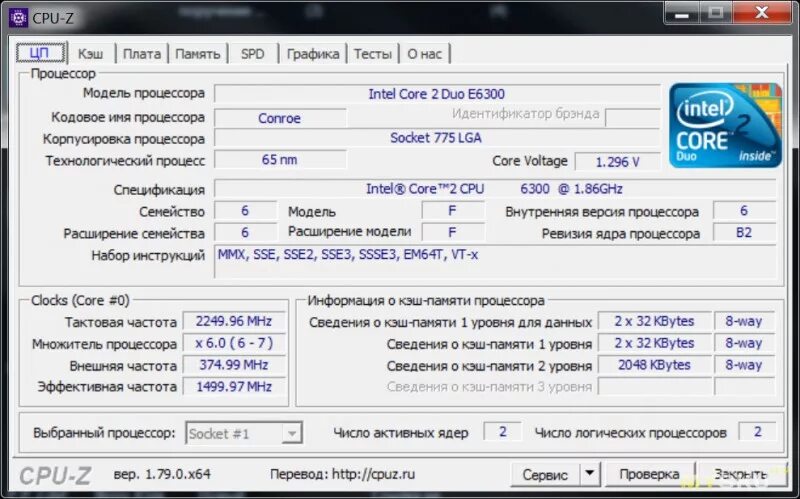Click the x 6.0 ( 6 - 7 ) multiplier value
The width and height of the screenshot is (800, 499).
[x=234, y=343]
